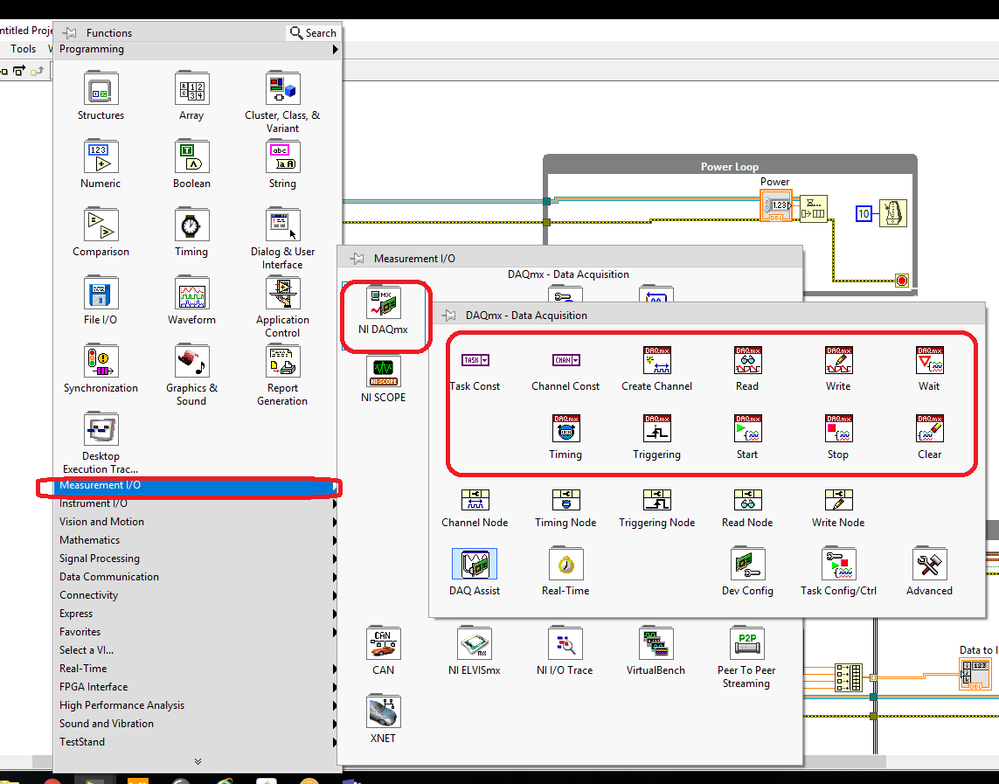Search the Functions palette
Image resolution: width=999 pixels, height=784 pixels.
(x=313, y=32)
